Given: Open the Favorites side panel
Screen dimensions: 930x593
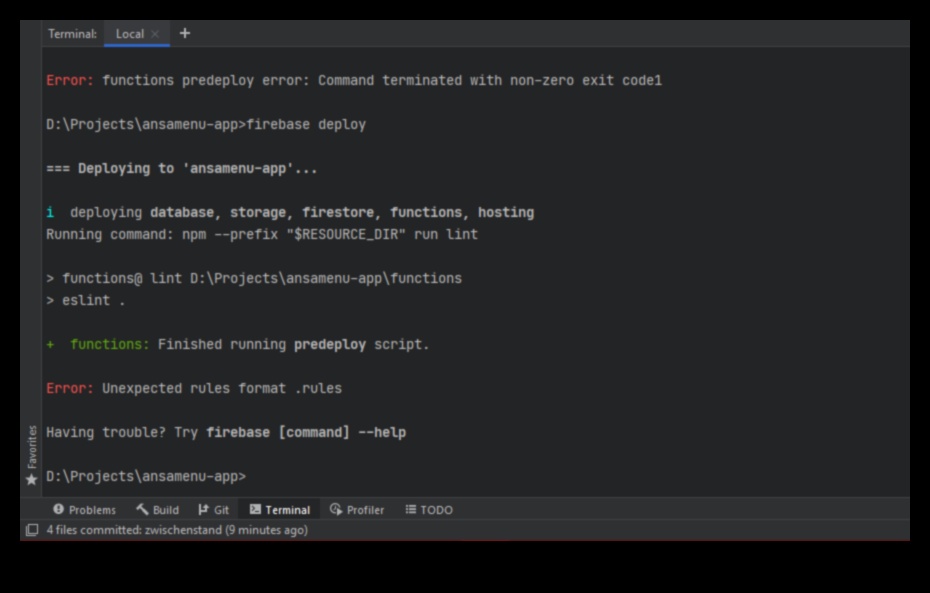Looking at the screenshot, I should click(32, 455).
